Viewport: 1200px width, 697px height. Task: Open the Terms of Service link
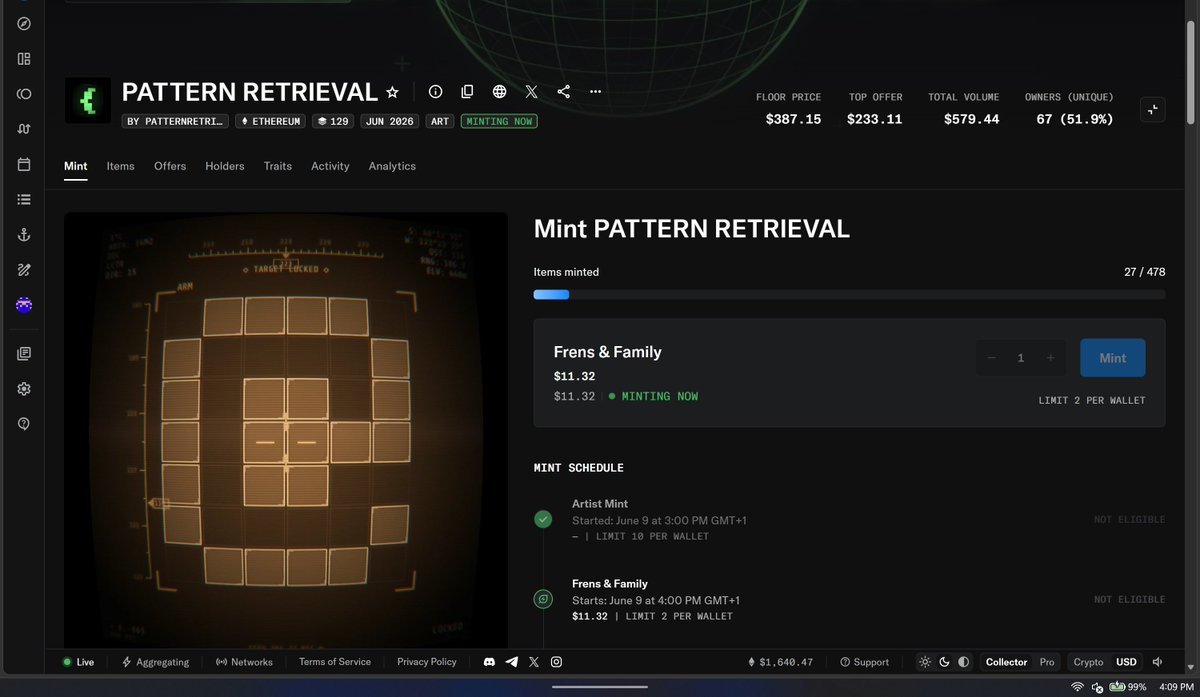[x=335, y=662]
